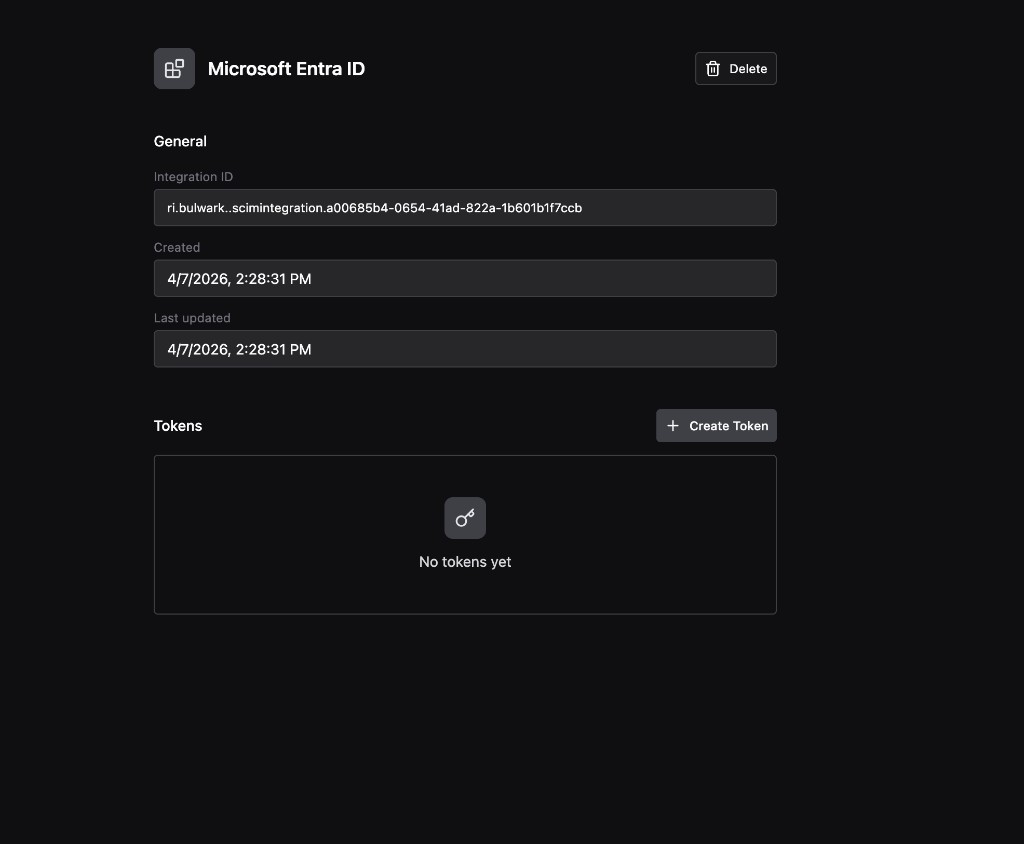
Task: Click the General section heading
Action: coord(180,141)
